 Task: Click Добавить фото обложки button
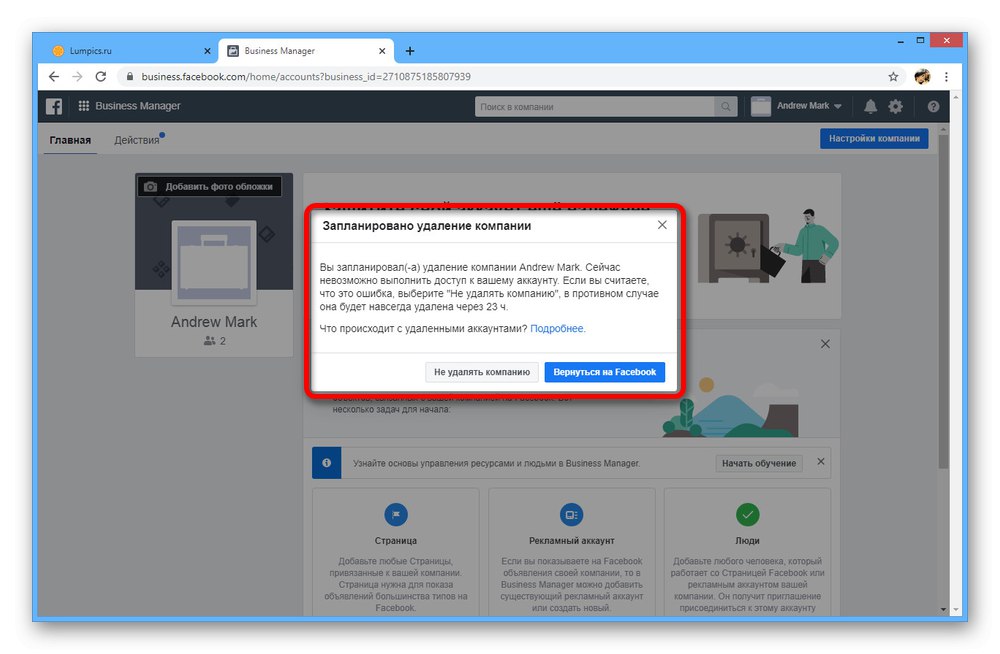(x=210, y=186)
